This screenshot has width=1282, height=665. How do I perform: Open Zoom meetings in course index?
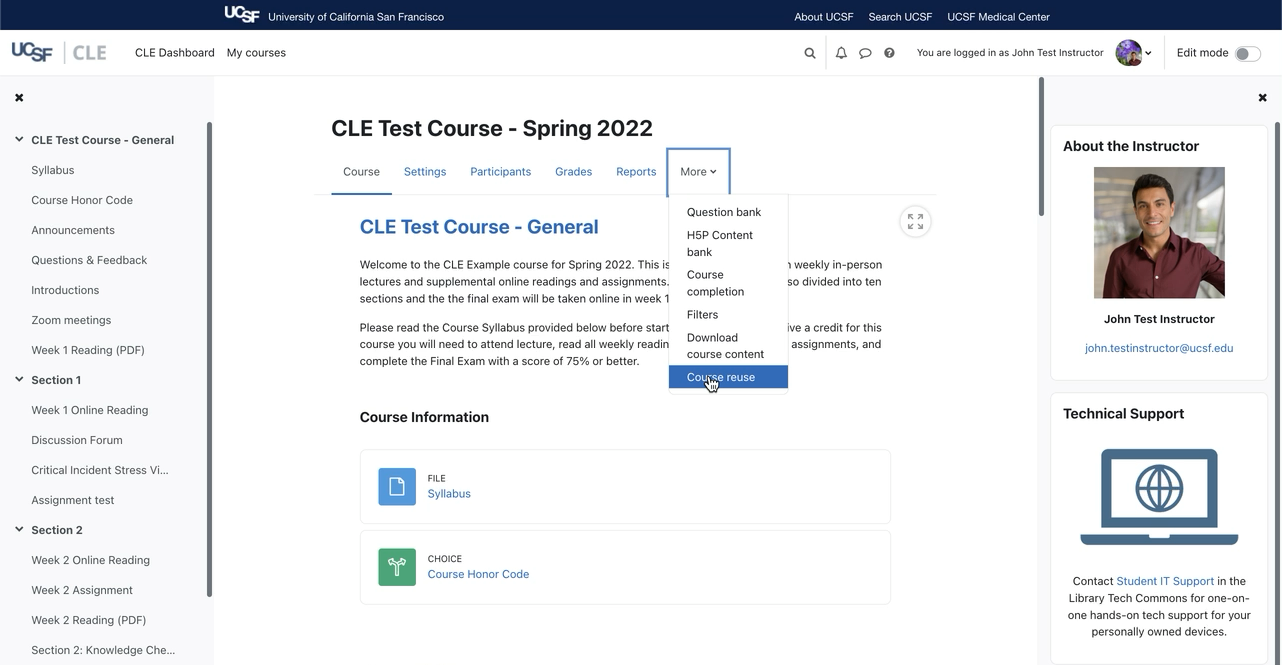(x=71, y=320)
